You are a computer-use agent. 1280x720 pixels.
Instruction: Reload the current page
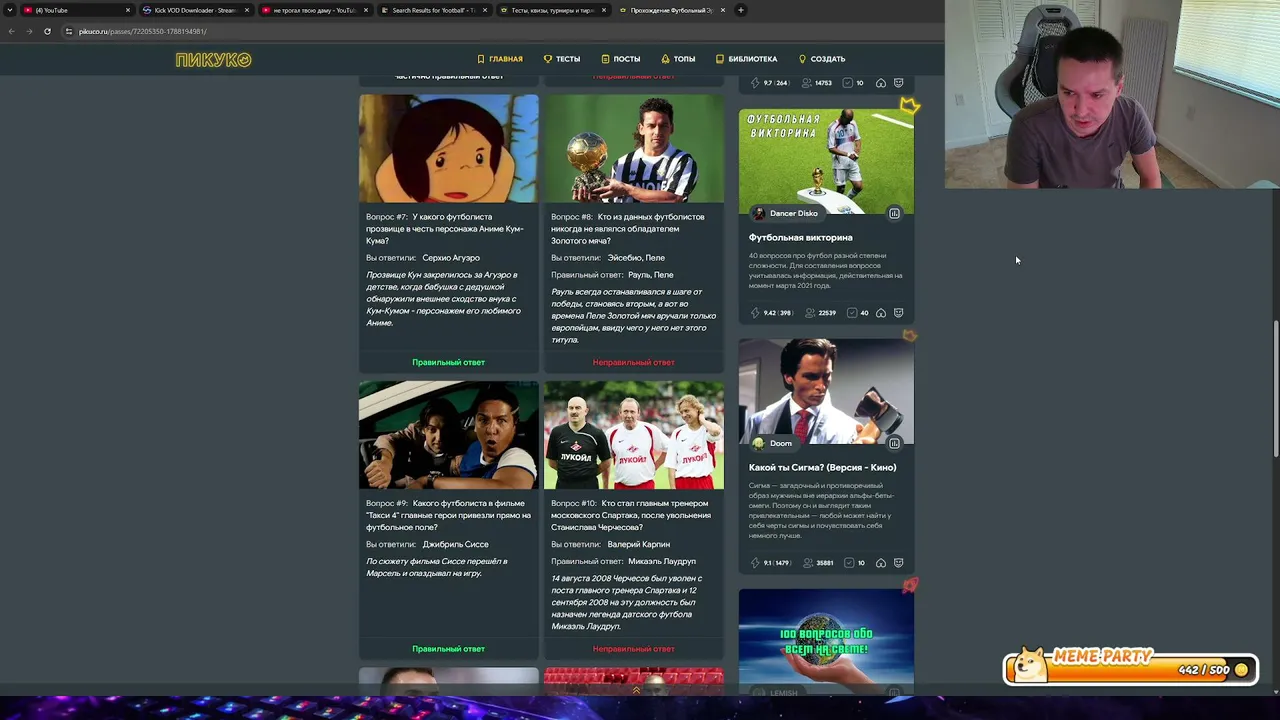47,31
